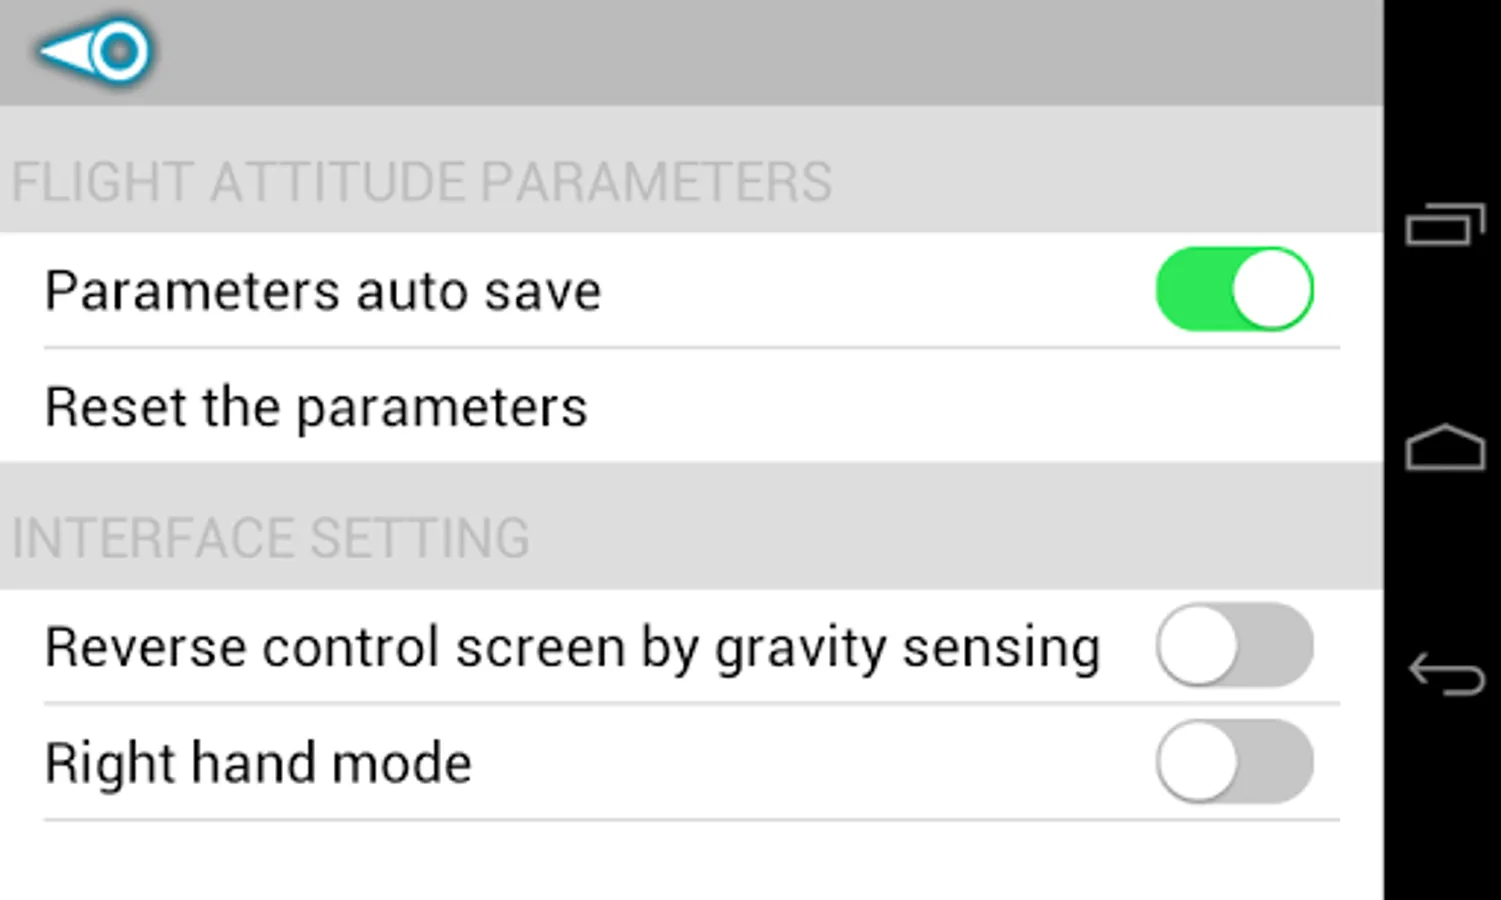Image resolution: width=1501 pixels, height=900 pixels.
Task: Disable the Parameters auto save switch
Action: click(x=1234, y=289)
